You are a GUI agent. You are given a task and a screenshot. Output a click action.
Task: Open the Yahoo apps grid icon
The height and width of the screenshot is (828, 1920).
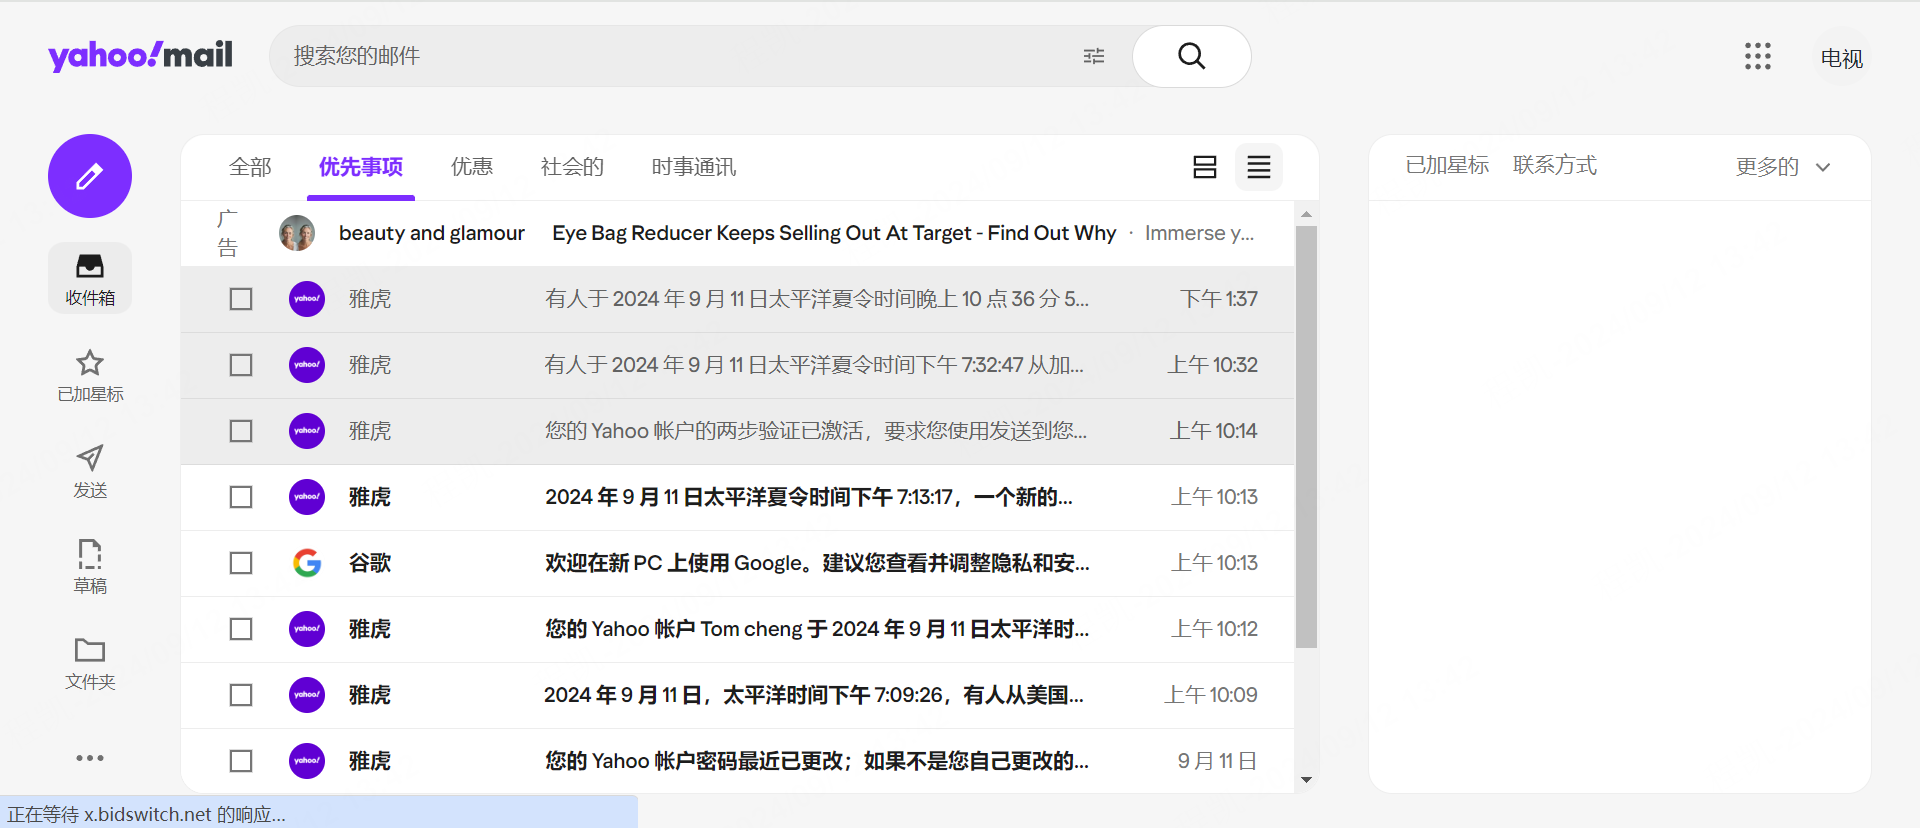pyautogui.click(x=1758, y=56)
